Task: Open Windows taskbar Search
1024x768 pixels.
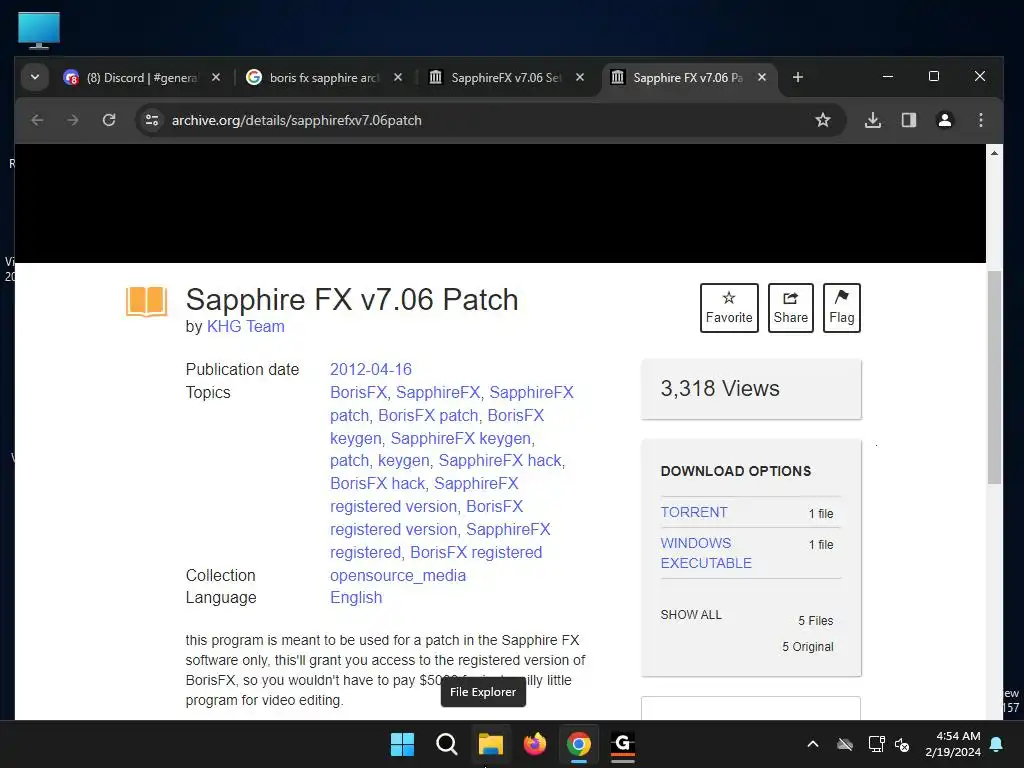Action: click(x=447, y=744)
